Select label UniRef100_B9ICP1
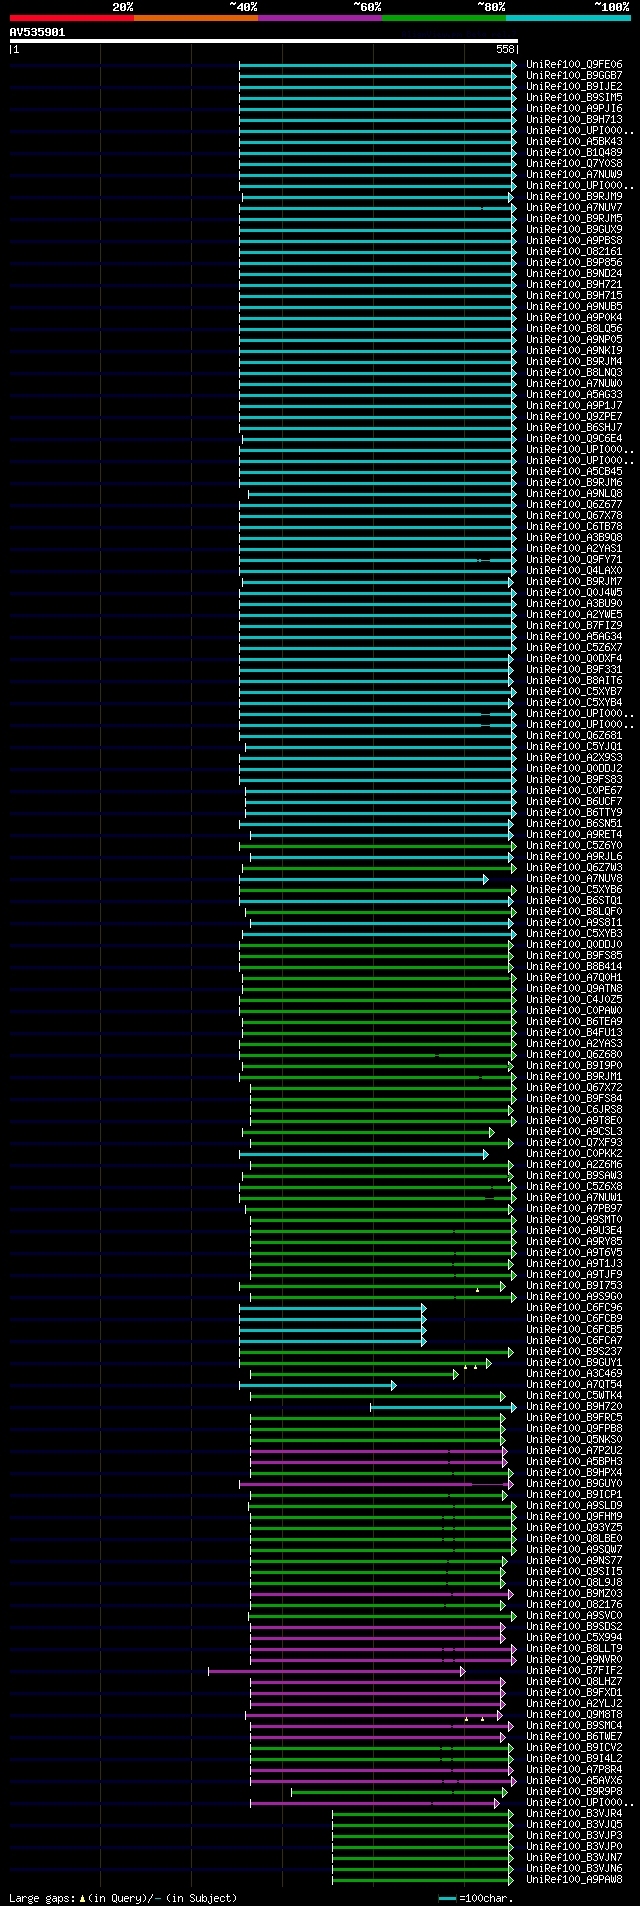The image size is (640, 1906). (x=574, y=1494)
